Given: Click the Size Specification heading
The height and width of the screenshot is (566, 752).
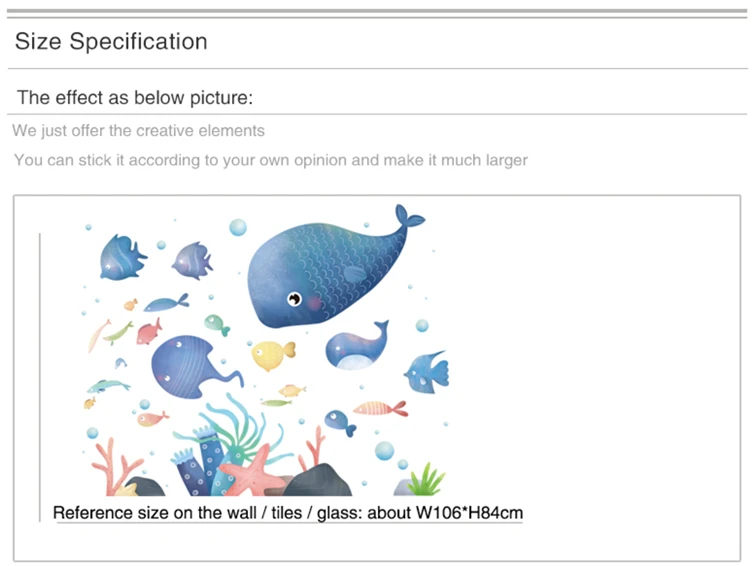Looking at the screenshot, I should pyautogui.click(x=111, y=41).
